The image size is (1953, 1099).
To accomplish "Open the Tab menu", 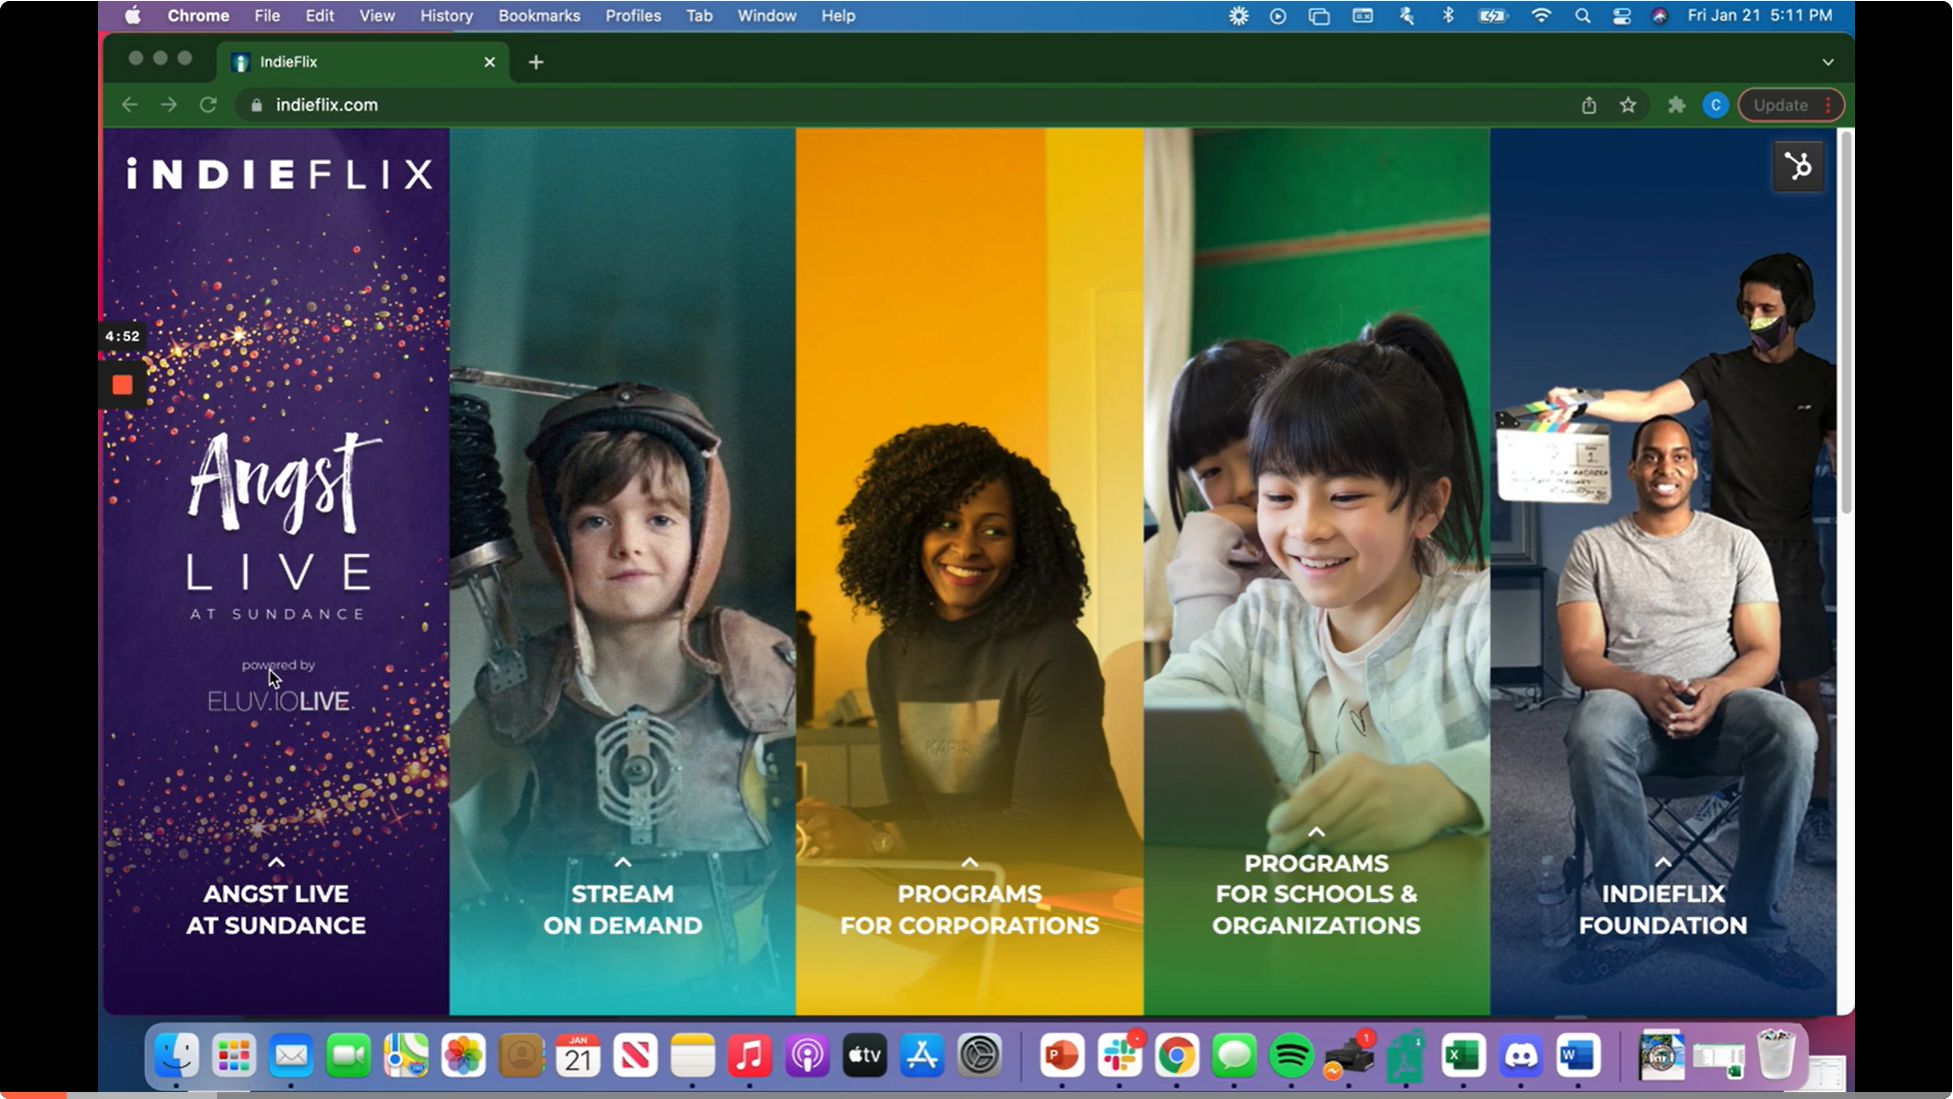I will [x=699, y=15].
